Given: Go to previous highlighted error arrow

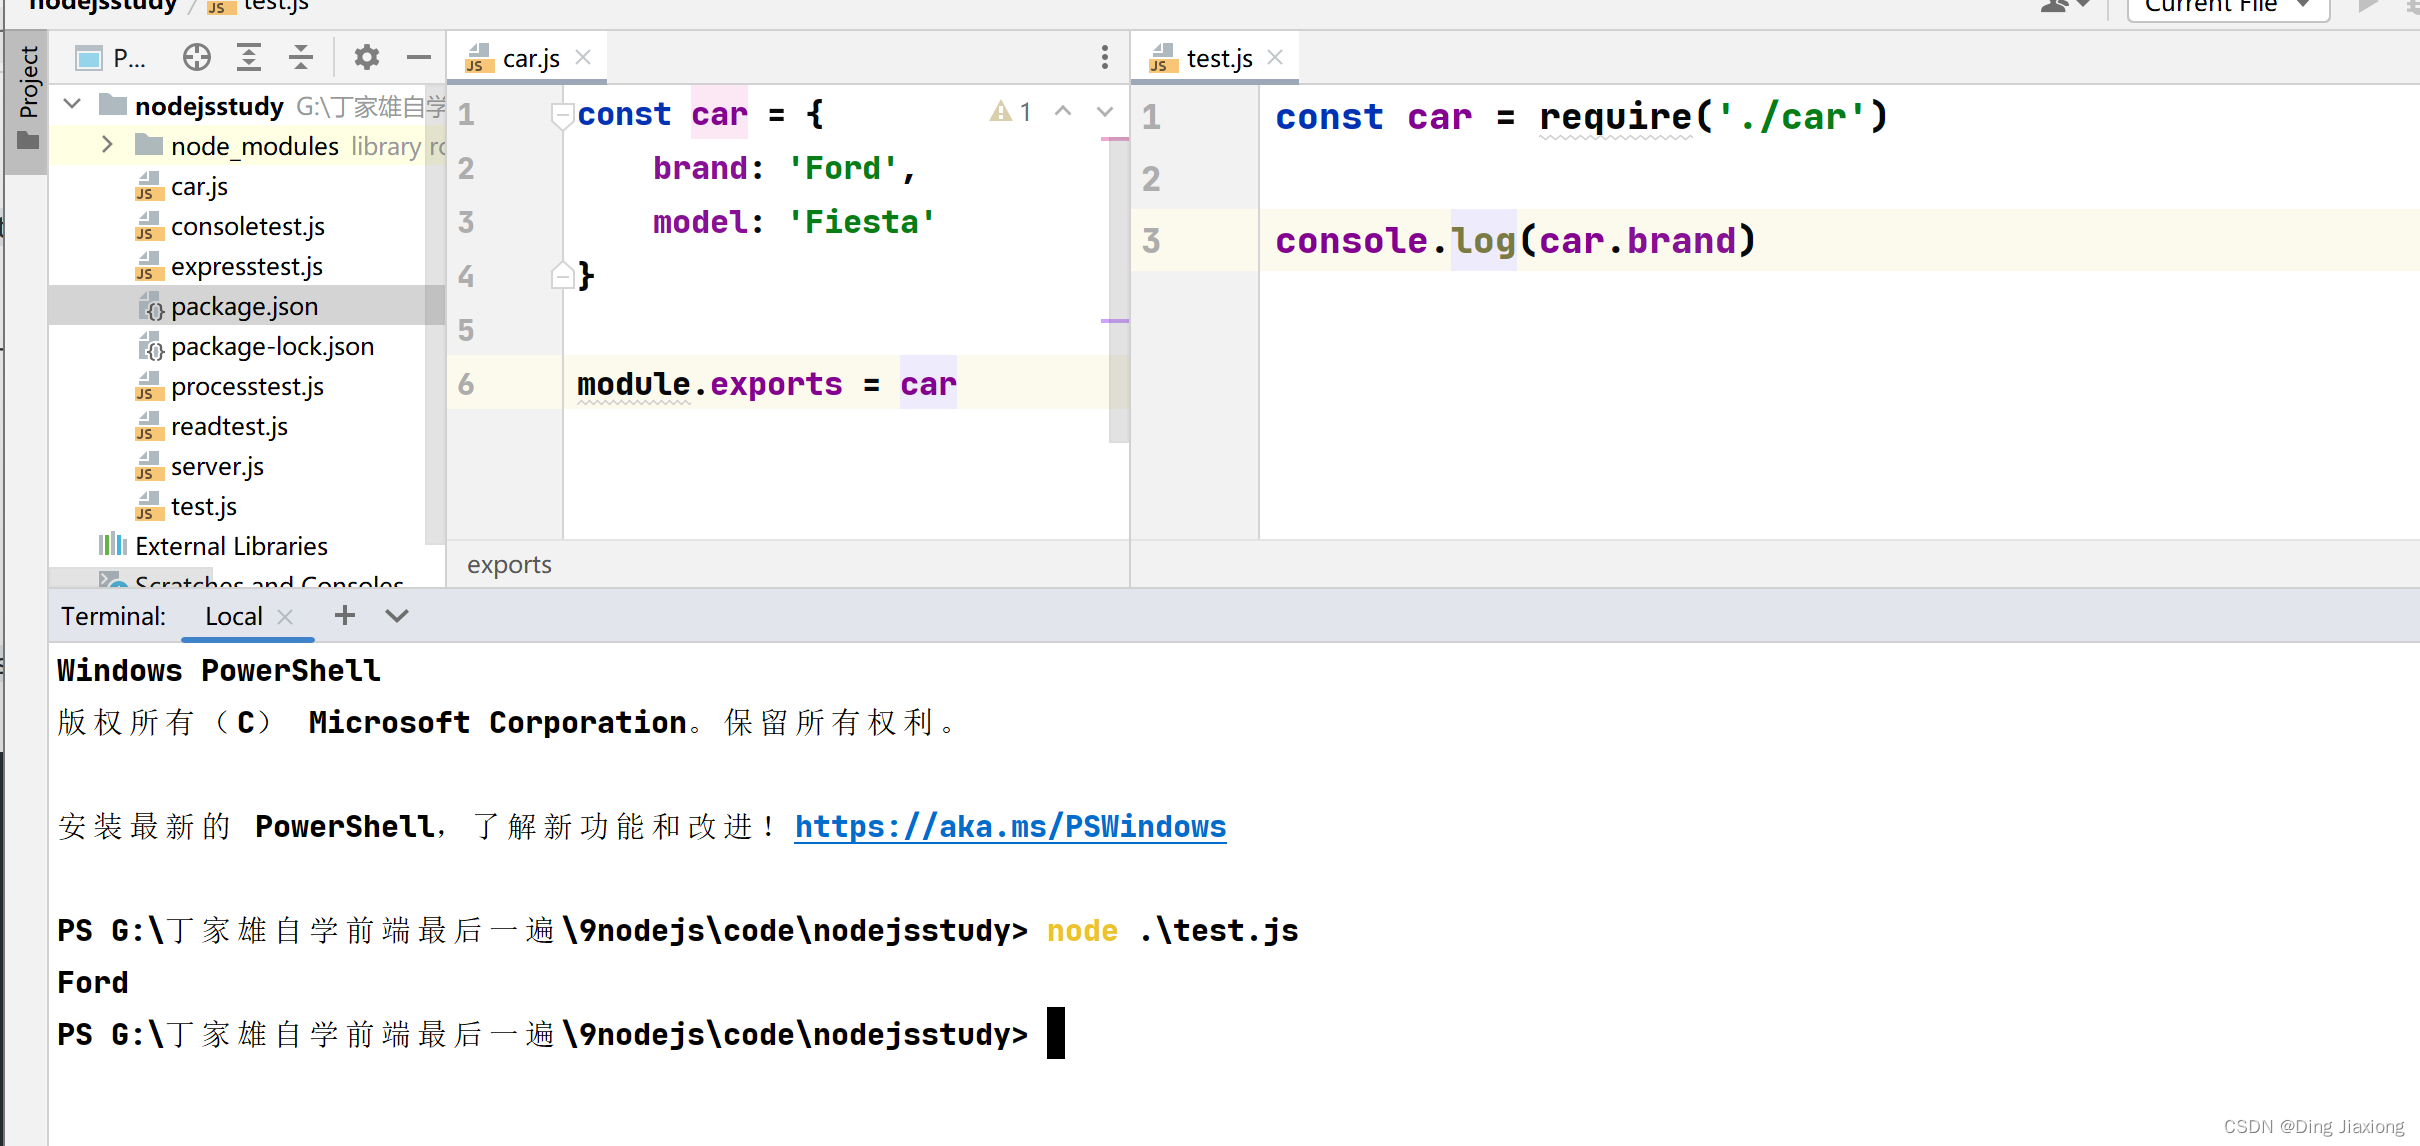Looking at the screenshot, I should 1063,112.
